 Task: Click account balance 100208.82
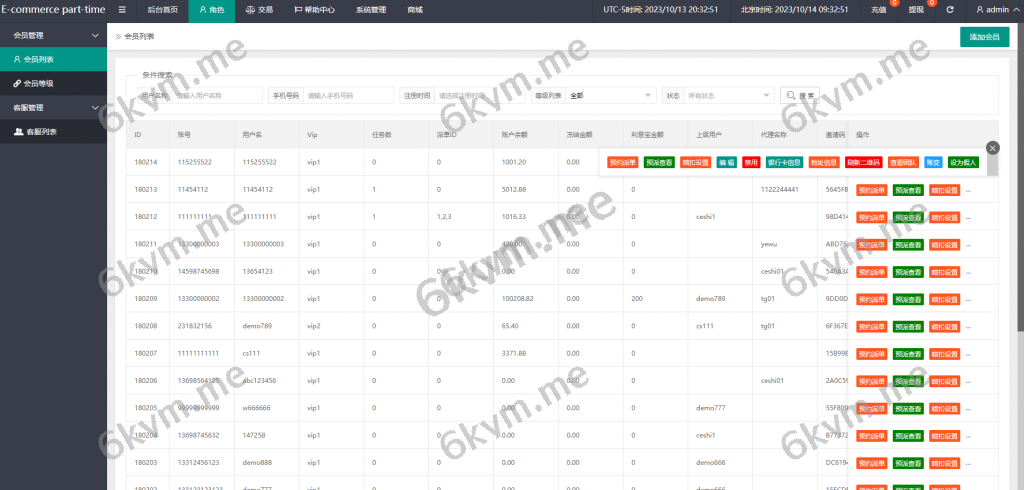517,299
